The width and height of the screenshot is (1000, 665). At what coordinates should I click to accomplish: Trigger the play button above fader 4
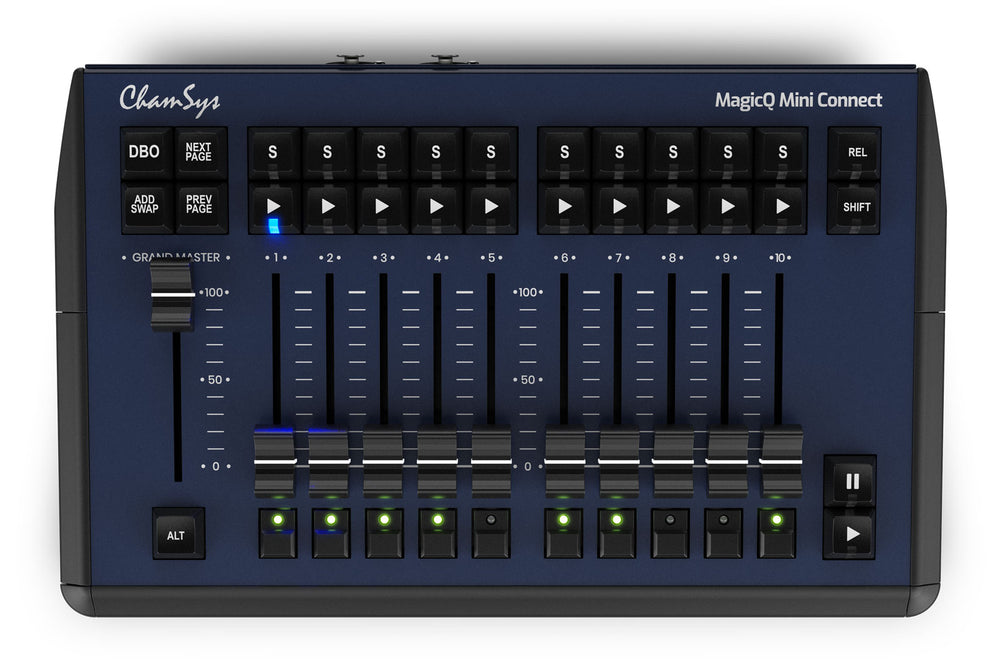(x=436, y=207)
